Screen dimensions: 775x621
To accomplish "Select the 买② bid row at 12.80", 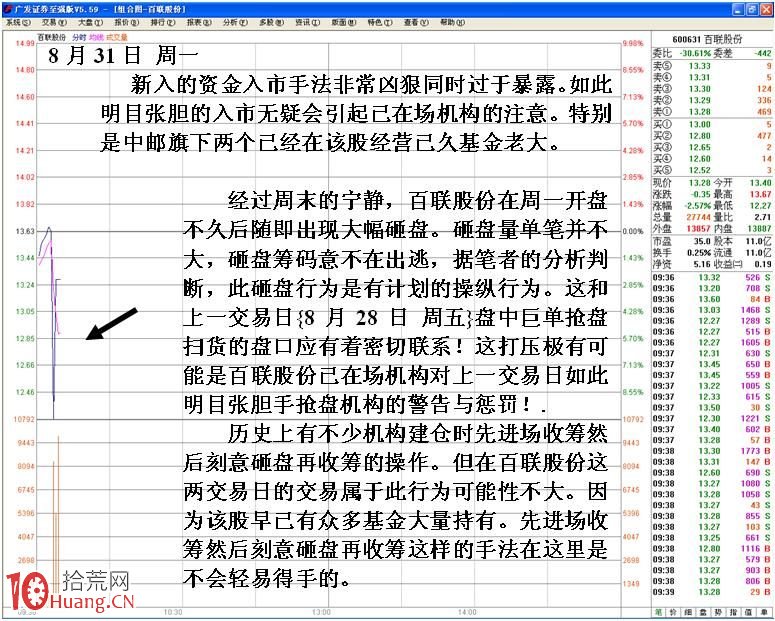I will (712, 135).
